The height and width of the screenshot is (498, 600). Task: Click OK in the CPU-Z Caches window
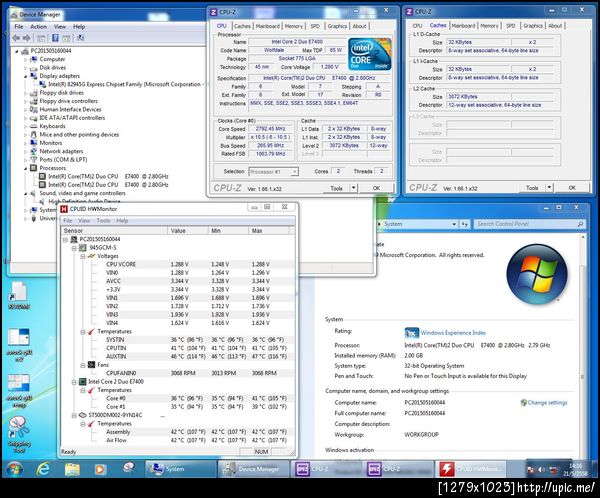572,188
